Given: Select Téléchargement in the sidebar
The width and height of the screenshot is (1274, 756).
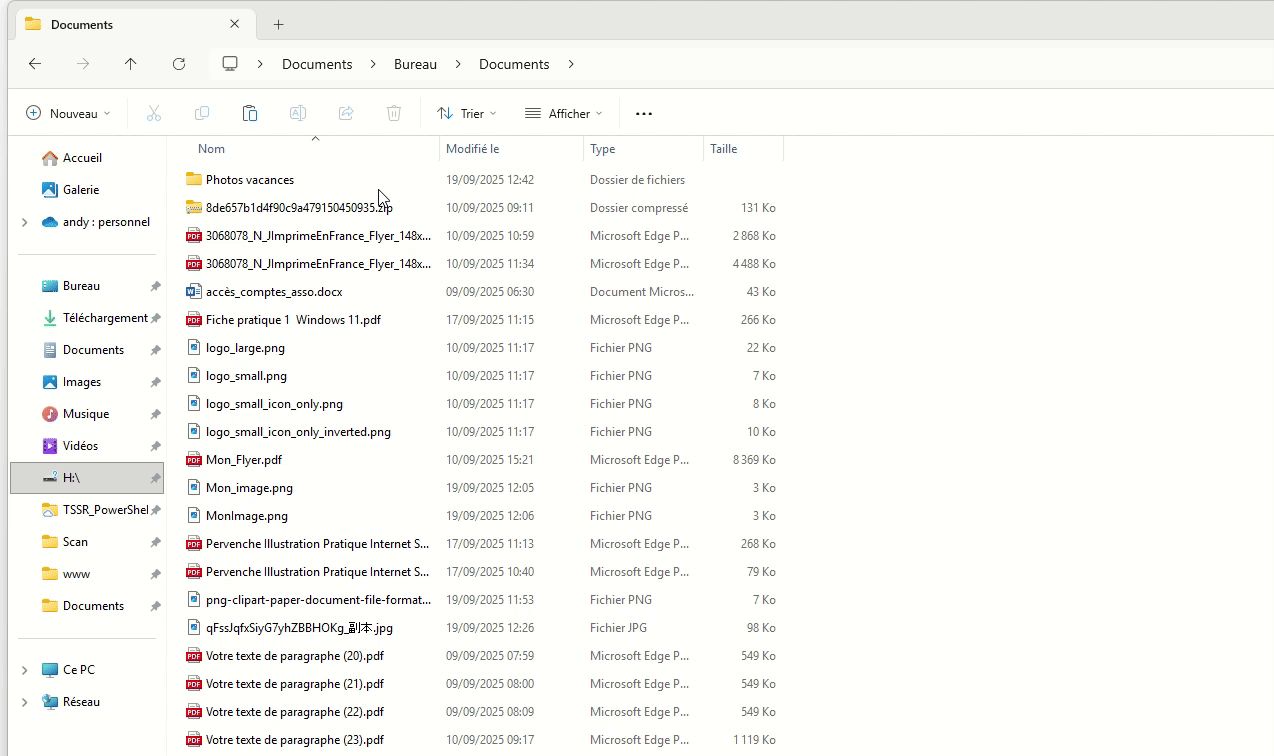Looking at the screenshot, I should coord(104,318).
